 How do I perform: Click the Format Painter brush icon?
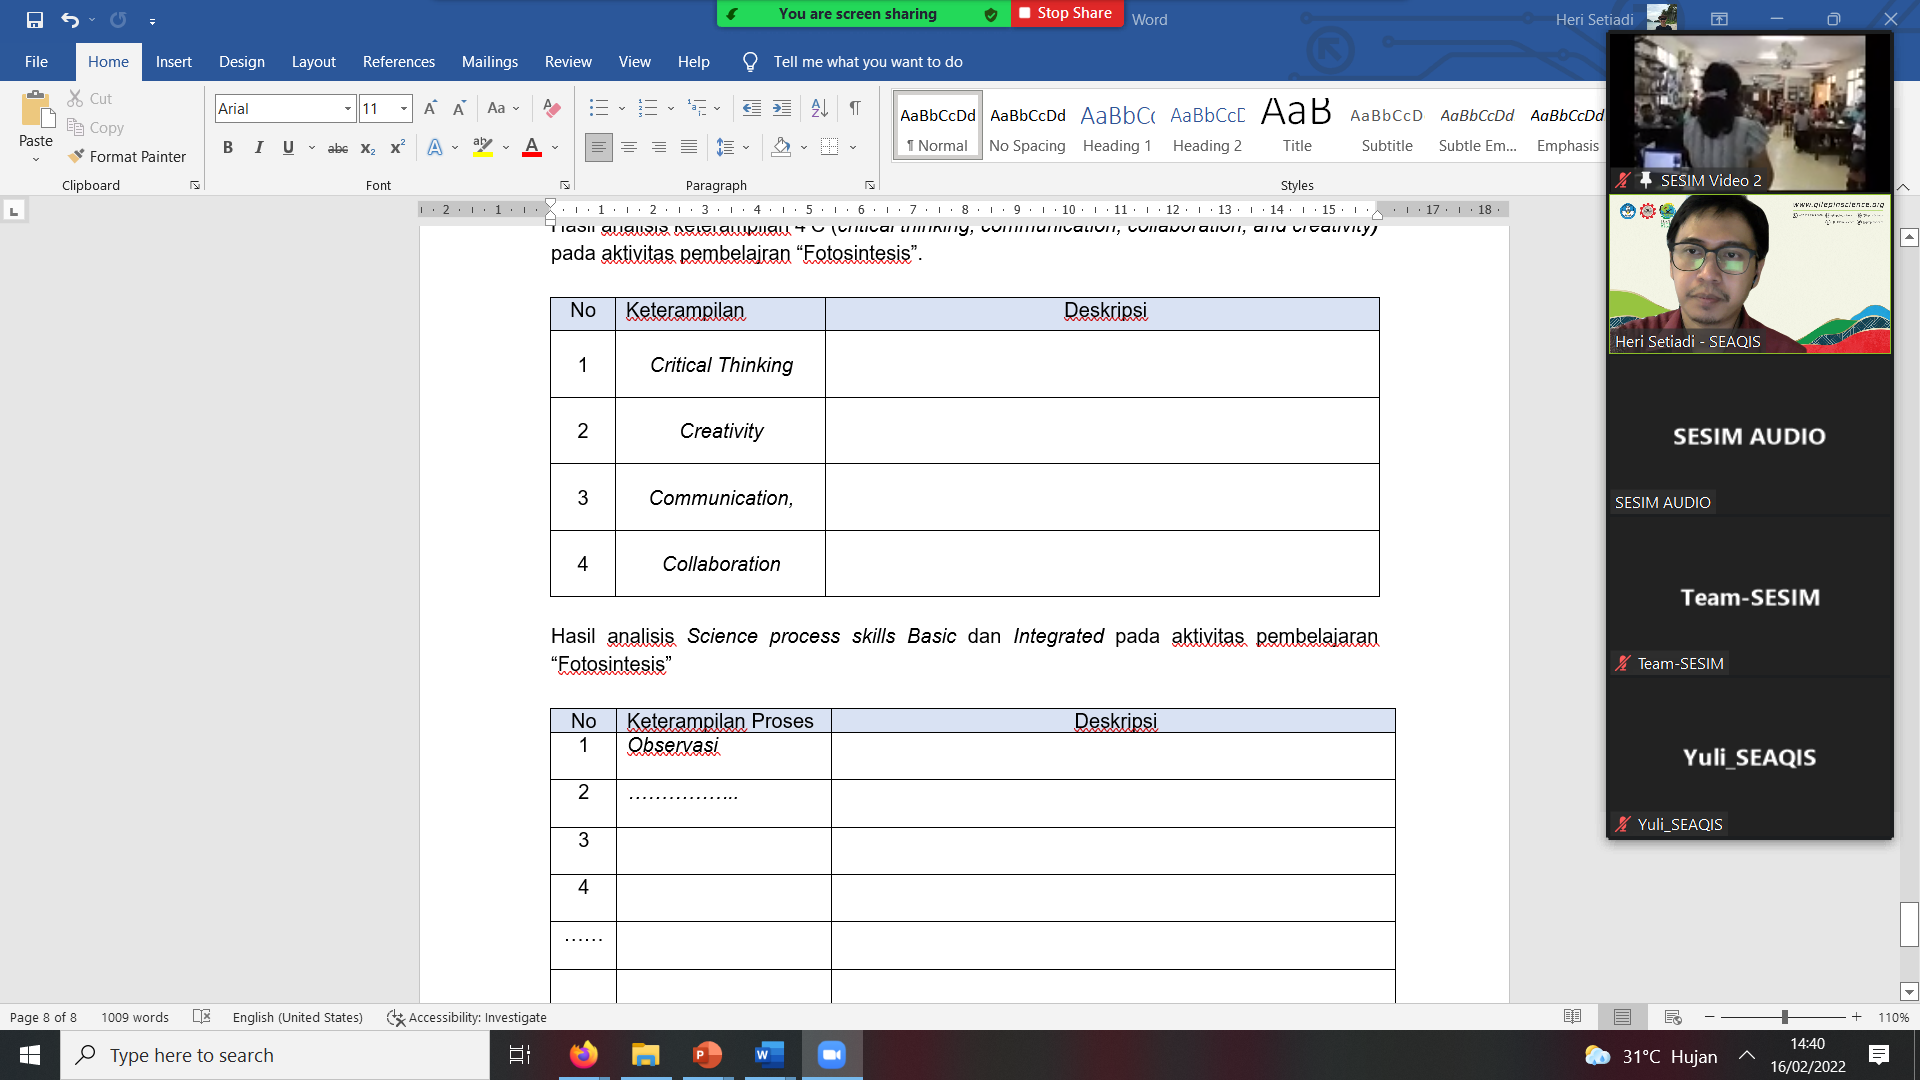[x=76, y=156]
